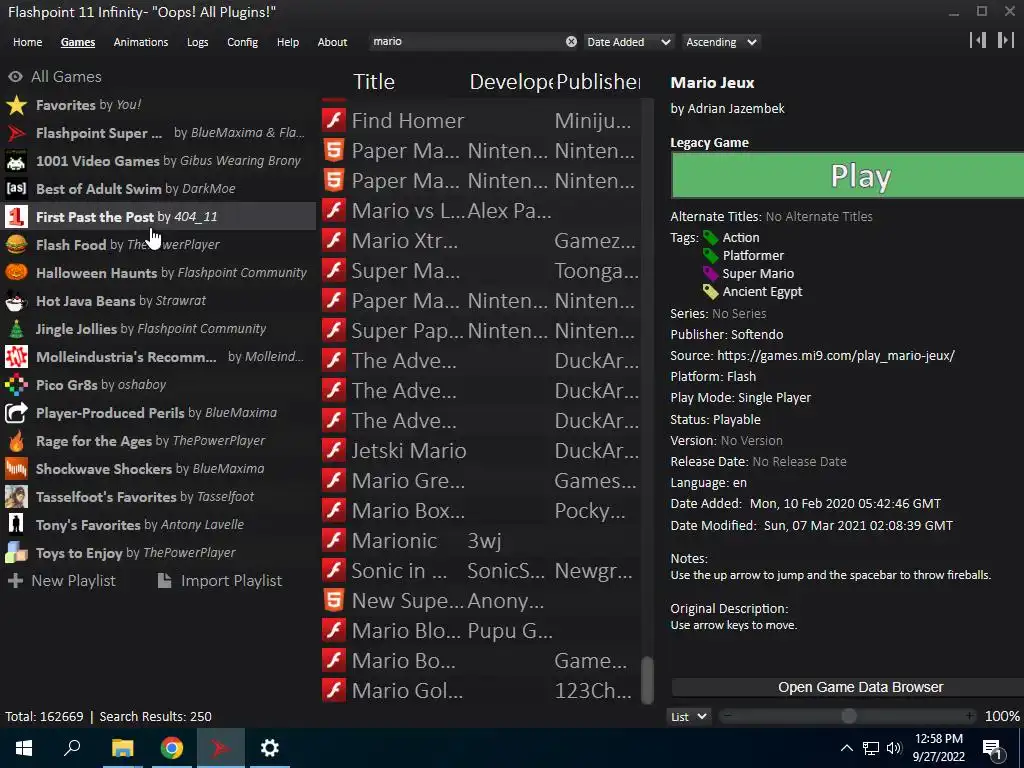Show All Games via the eye icon
1024x768 pixels.
coord(15,77)
